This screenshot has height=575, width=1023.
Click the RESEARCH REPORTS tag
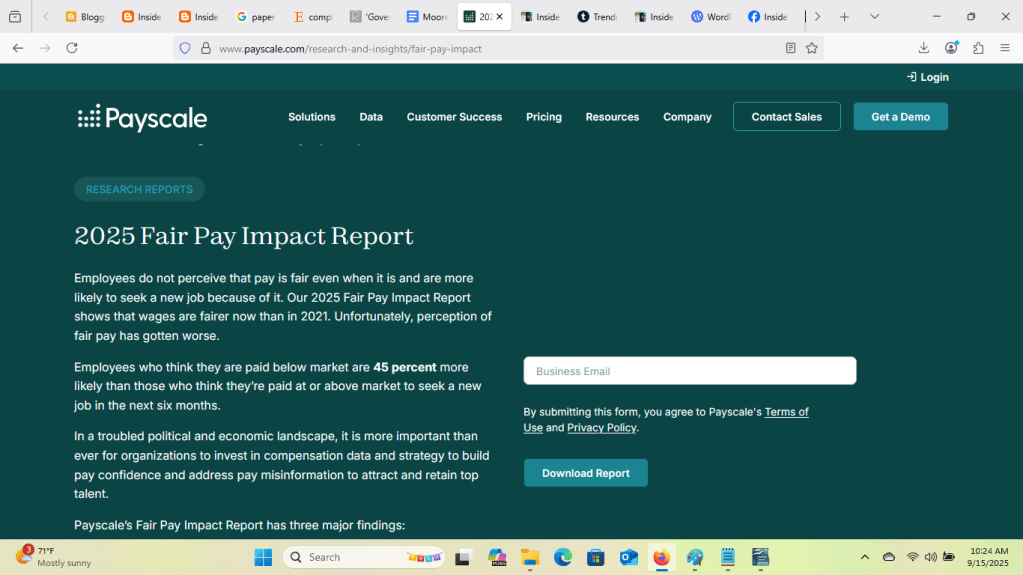pyautogui.click(x=140, y=189)
